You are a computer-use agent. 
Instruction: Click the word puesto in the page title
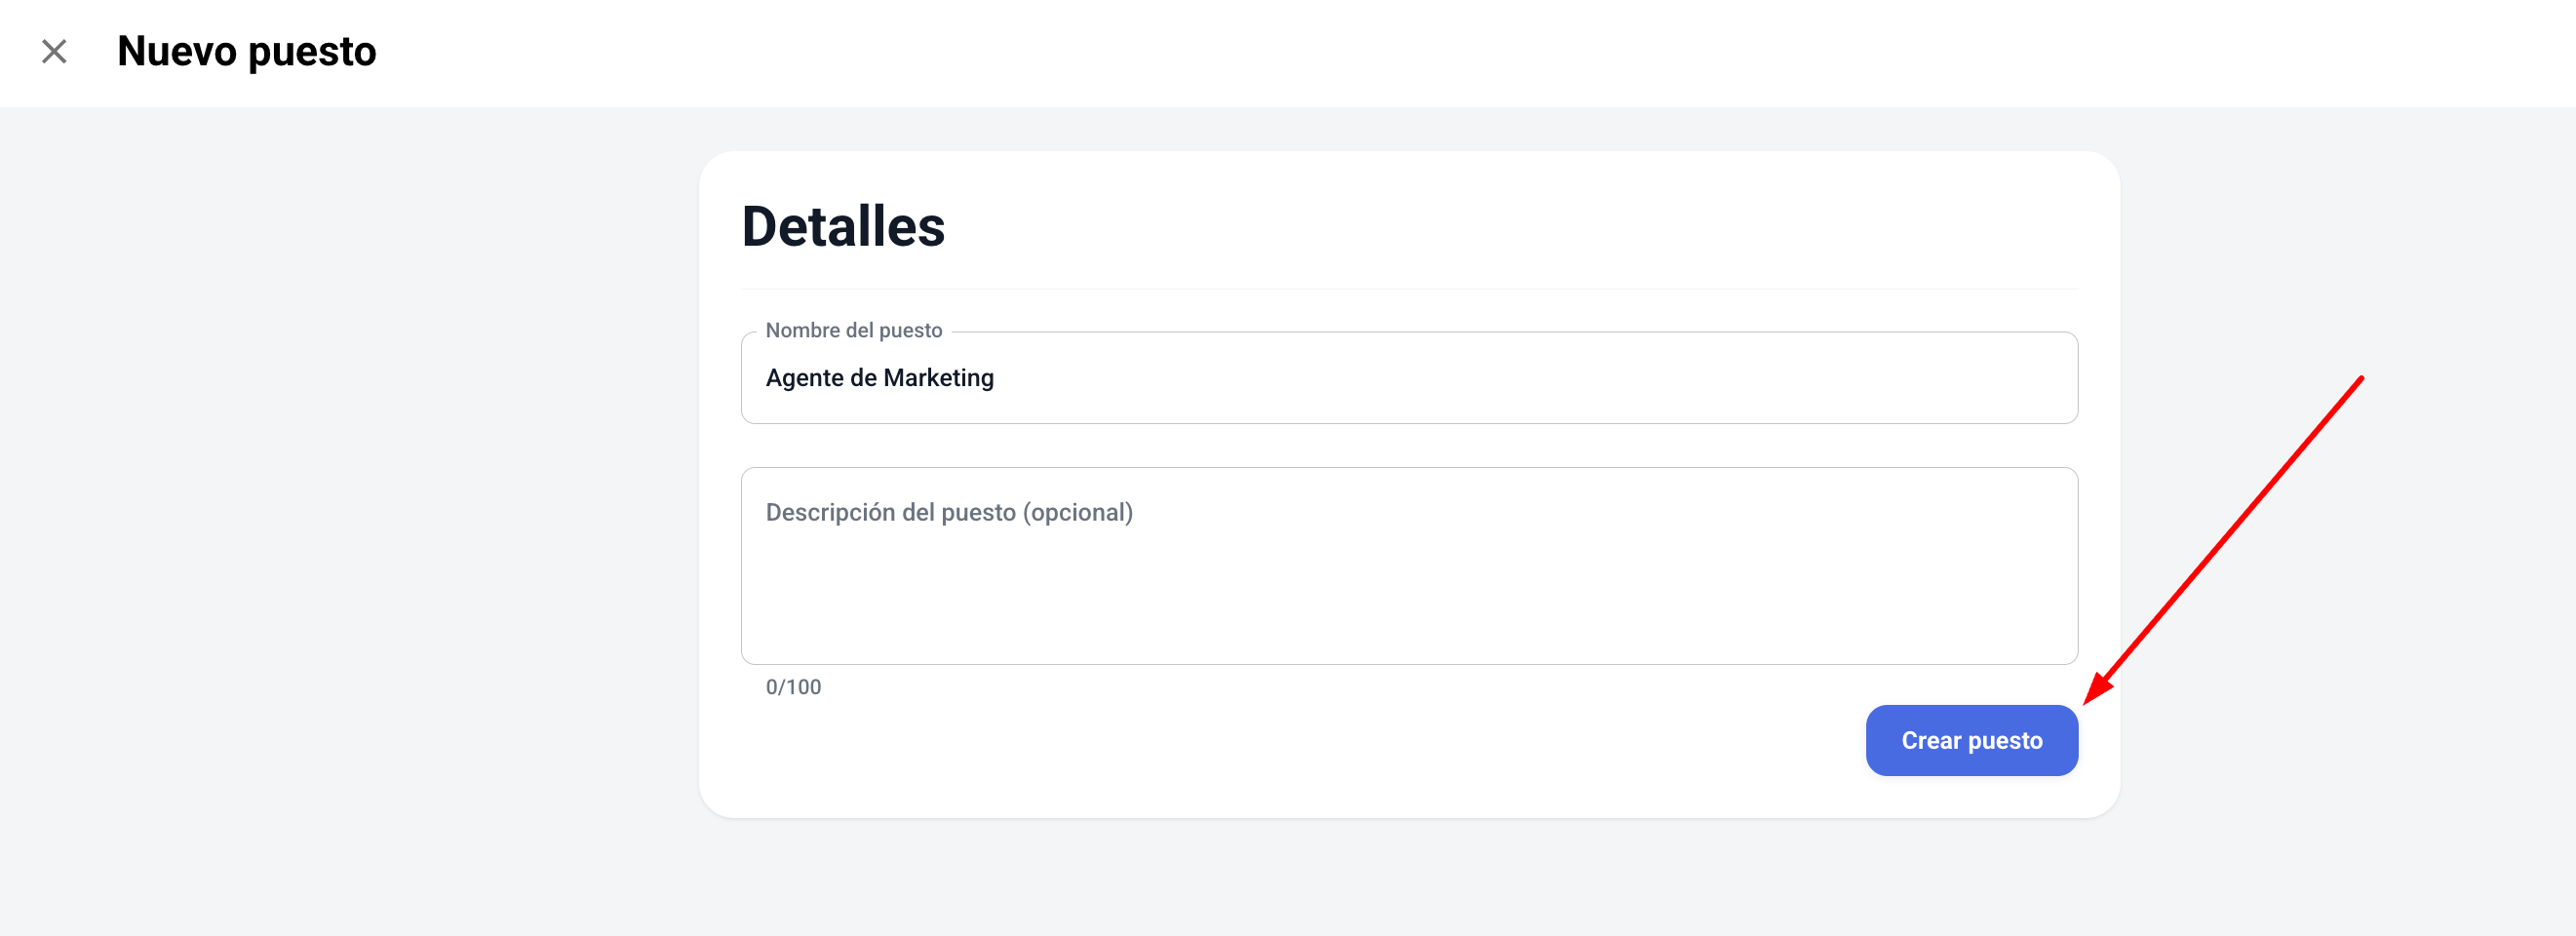coord(312,52)
